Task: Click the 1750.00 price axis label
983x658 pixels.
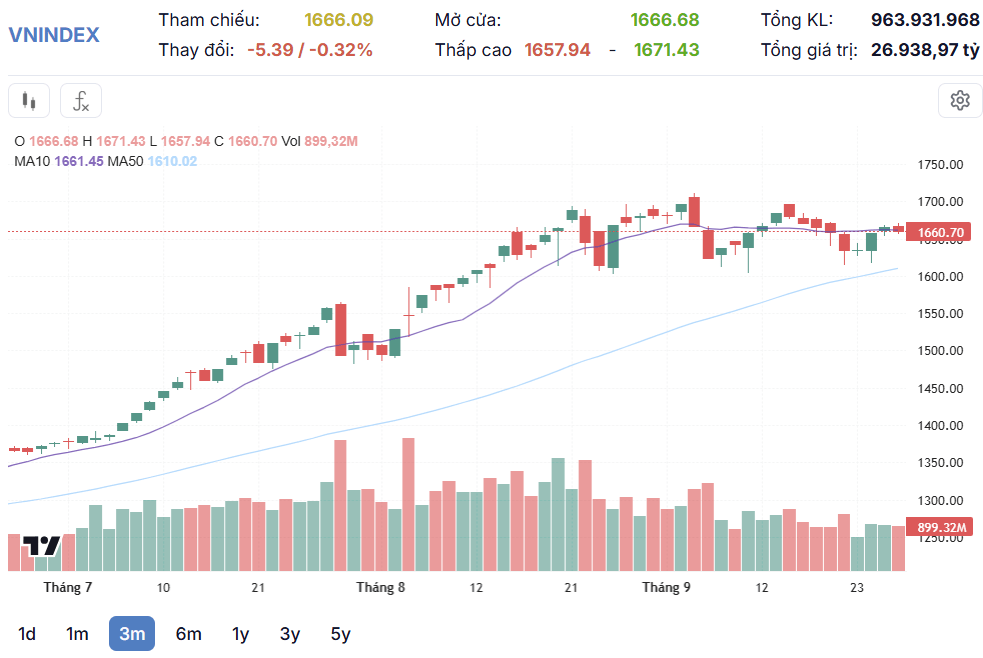Action: (940, 165)
